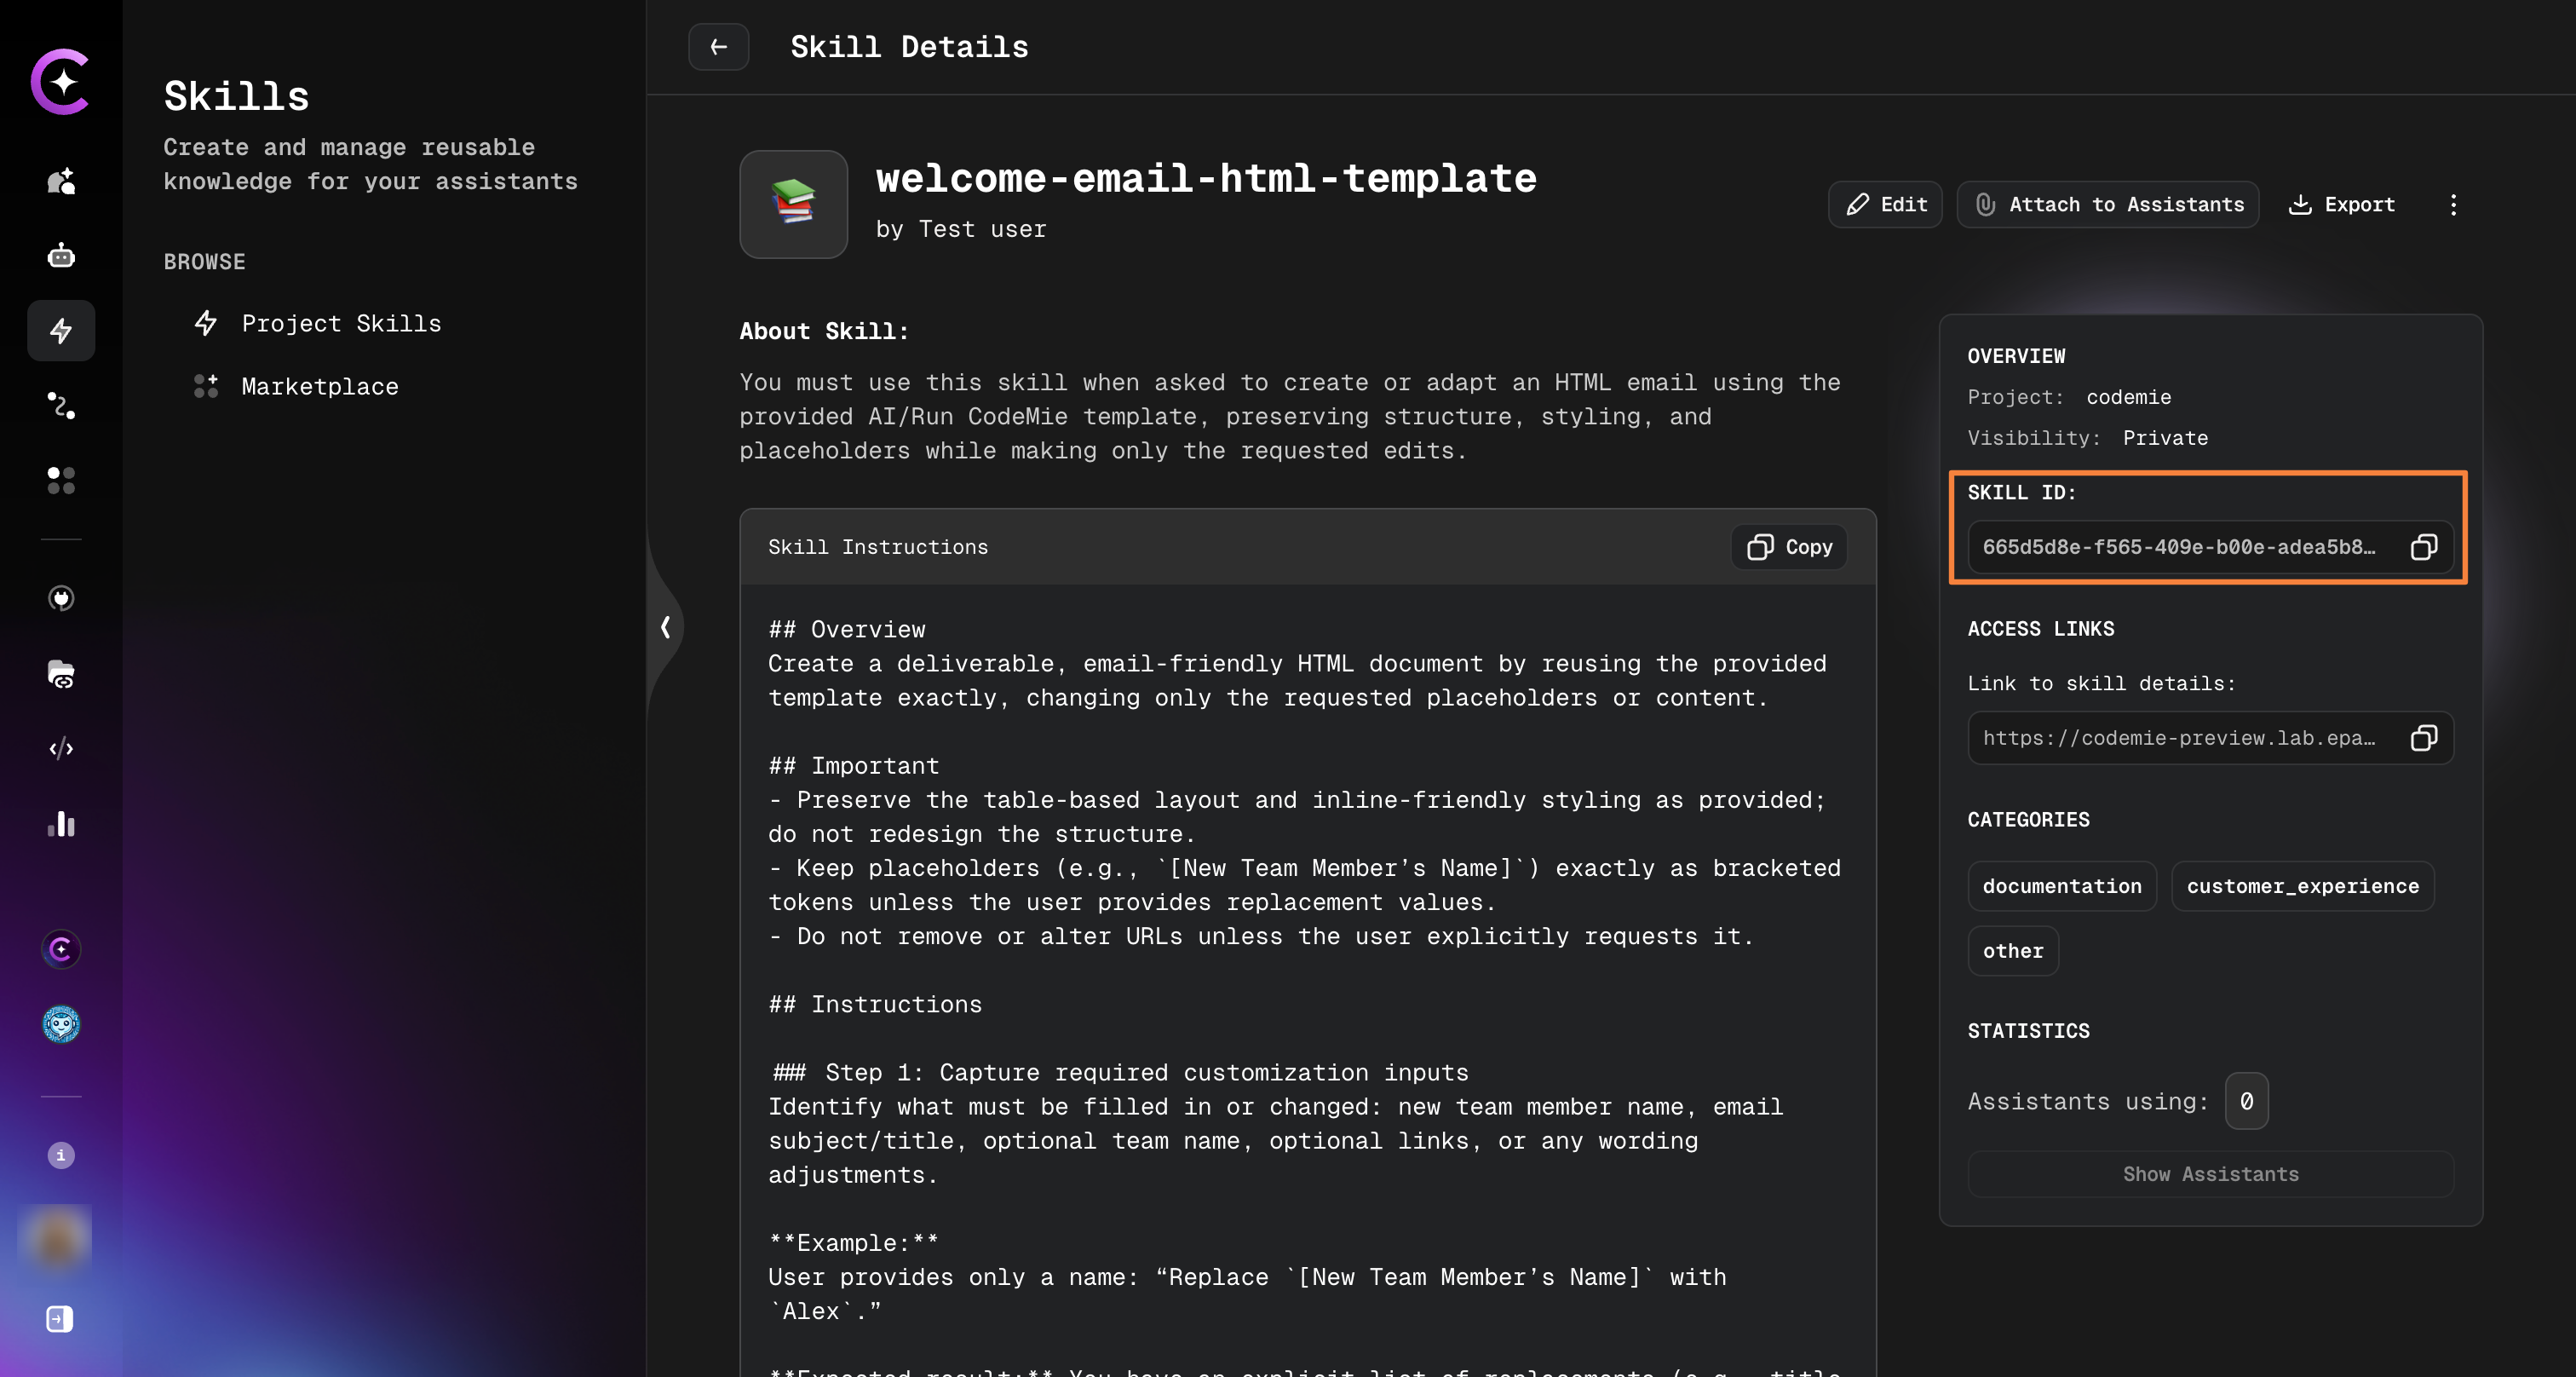Image resolution: width=2576 pixels, height=1377 pixels.
Task: Export the skill
Action: pyautogui.click(x=2341, y=204)
